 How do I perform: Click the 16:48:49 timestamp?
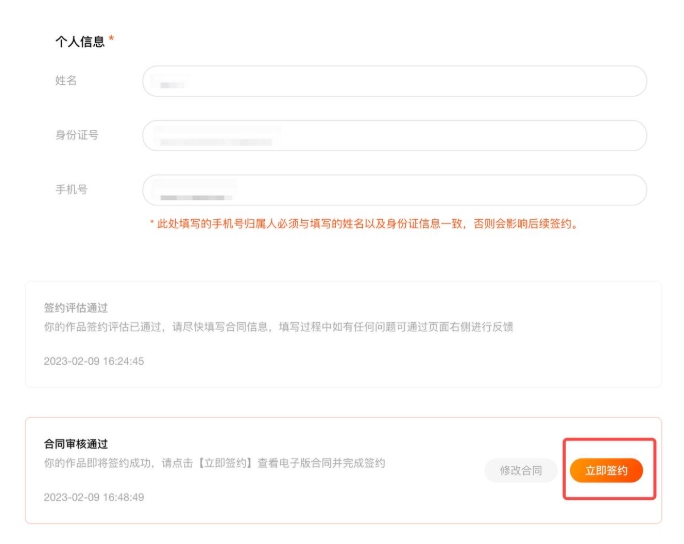tap(94, 497)
